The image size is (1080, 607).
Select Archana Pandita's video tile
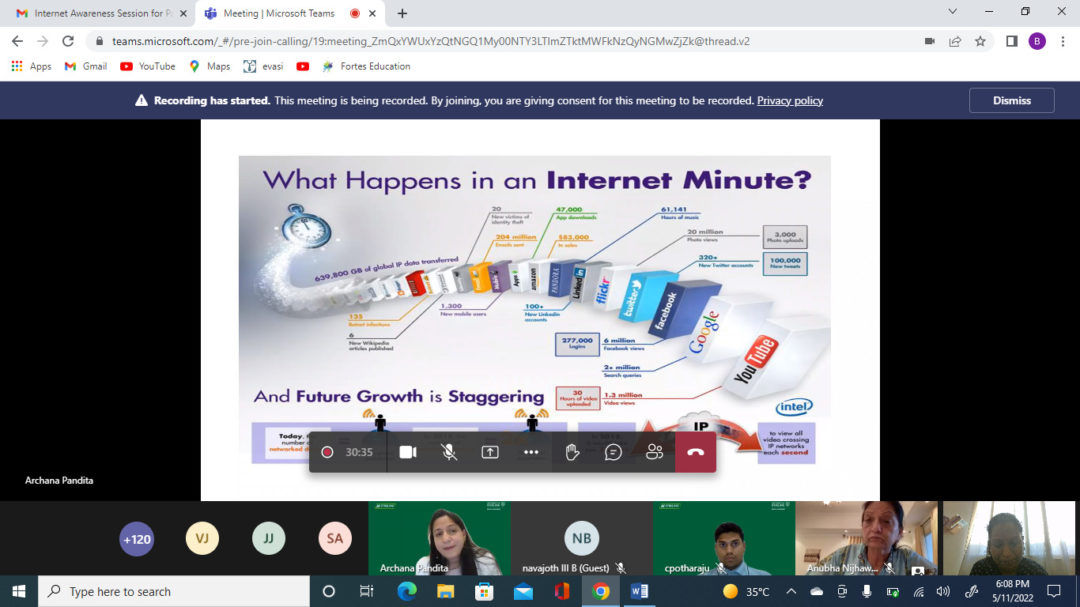pyautogui.click(x=439, y=538)
